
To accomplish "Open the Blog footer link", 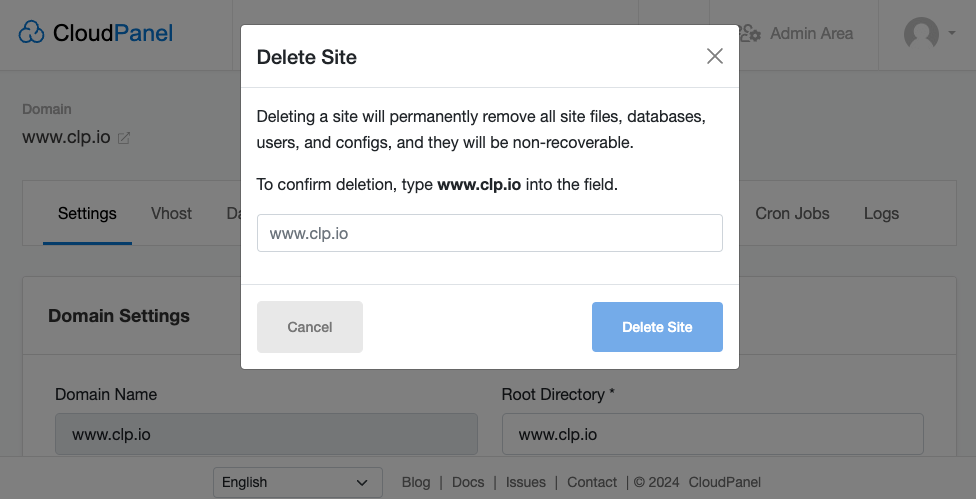I will (415, 482).
